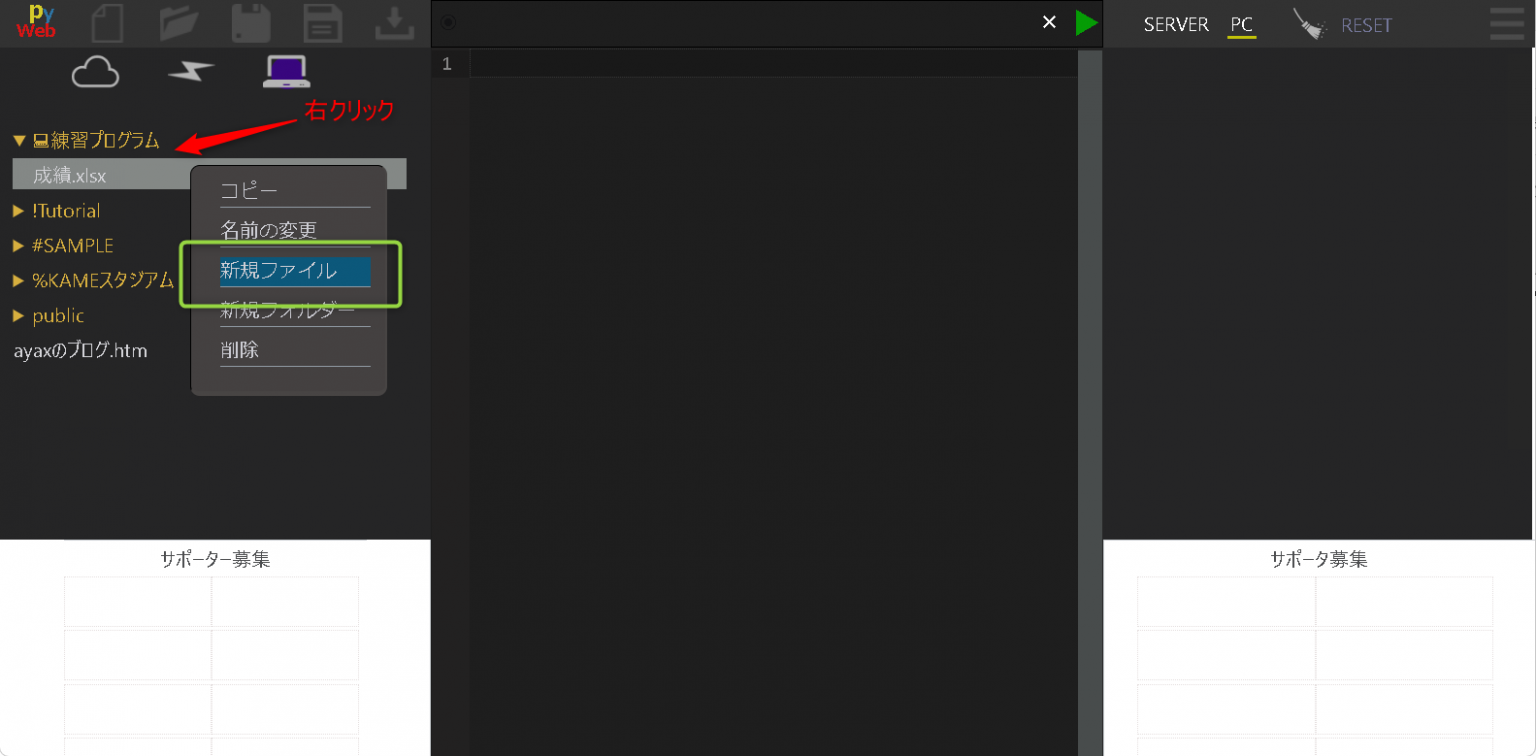Viewport: 1536px width, 756px height.
Task: Switch output to PC mode
Action: tap(1241, 25)
